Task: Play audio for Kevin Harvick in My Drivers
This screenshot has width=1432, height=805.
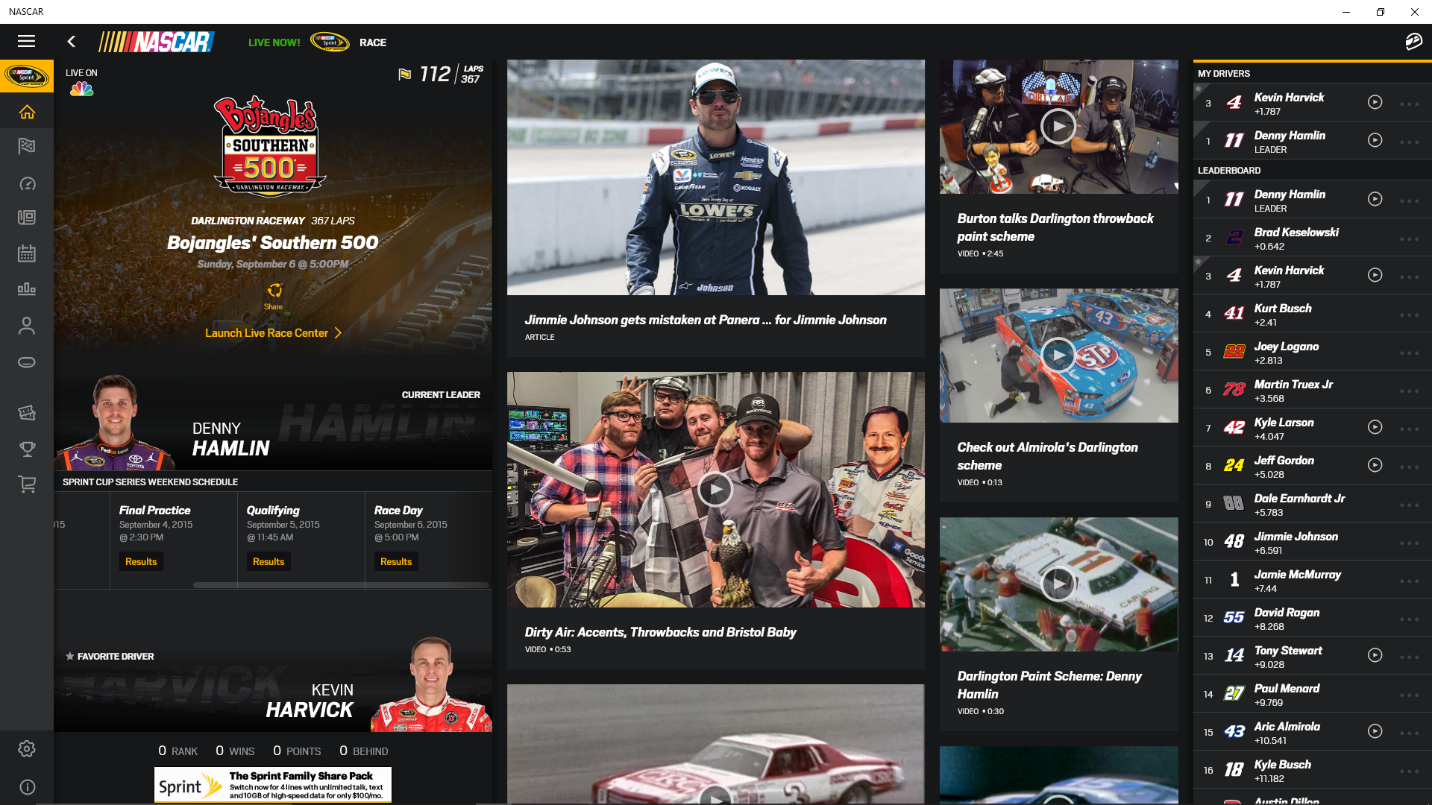Action: click(1375, 102)
